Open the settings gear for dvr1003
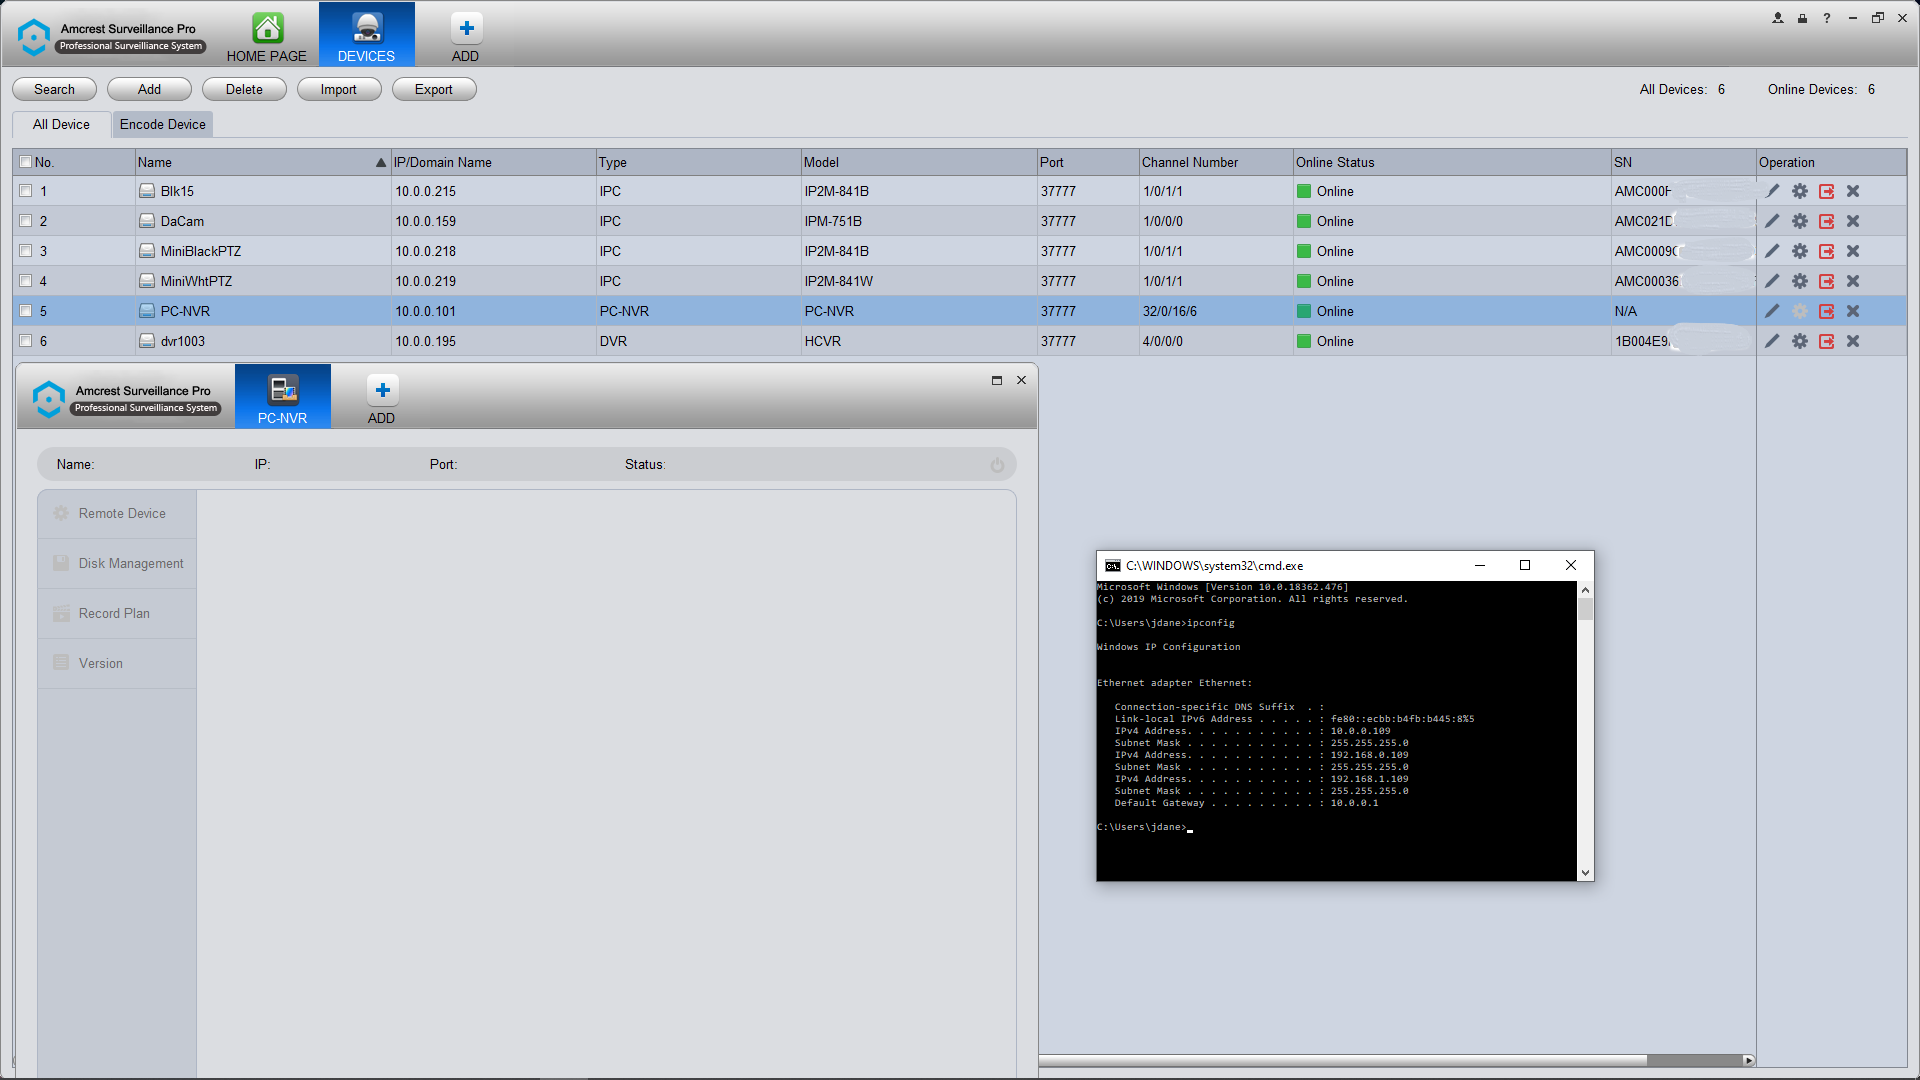This screenshot has height=1080, width=1920. tap(1800, 341)
